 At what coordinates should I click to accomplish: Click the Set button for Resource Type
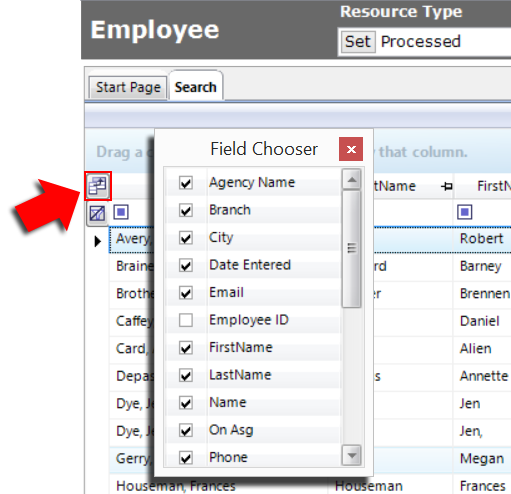358,42
